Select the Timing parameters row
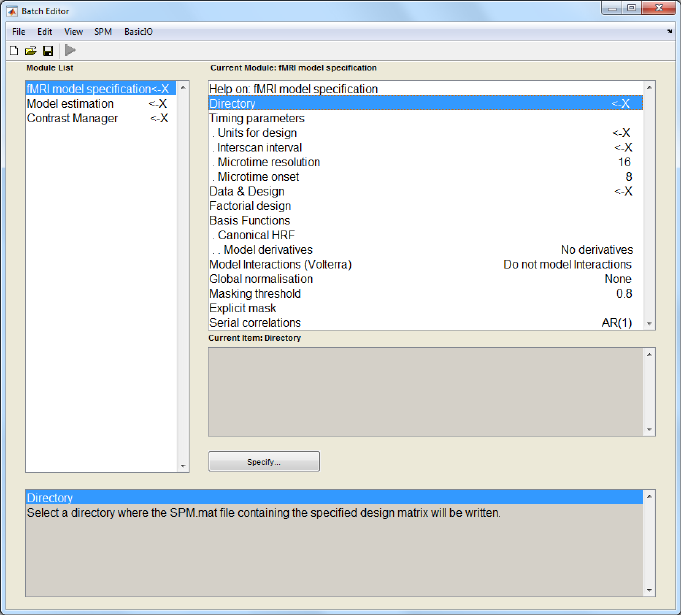 426,118
